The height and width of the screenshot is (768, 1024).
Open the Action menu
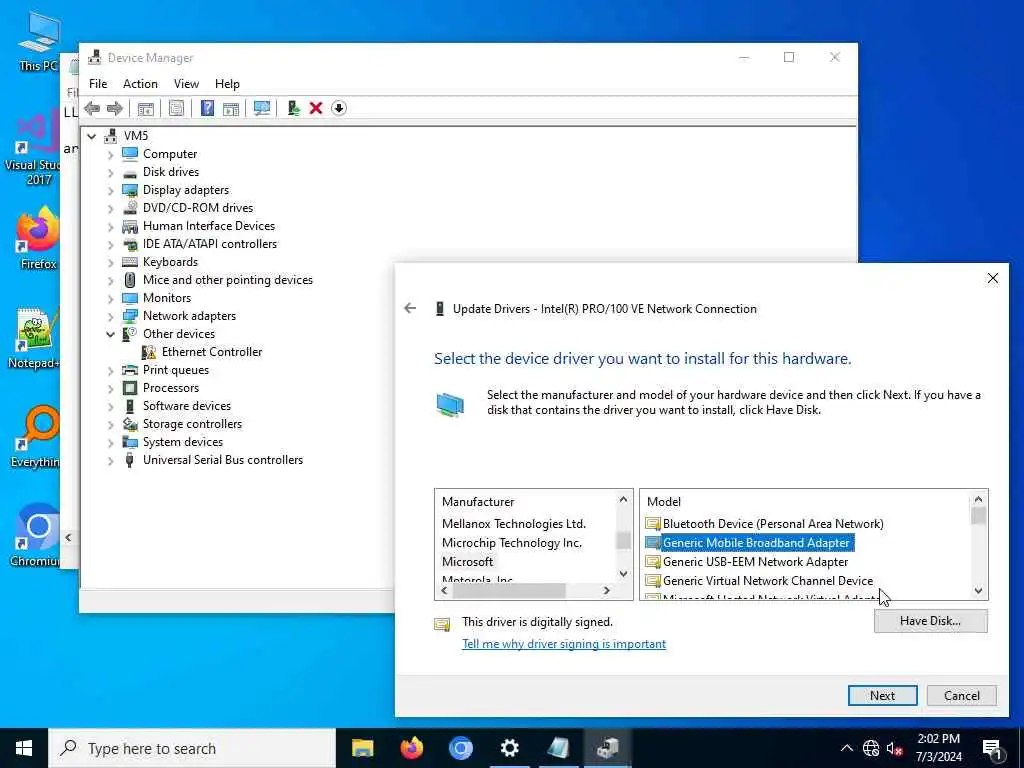(x=140, y=84)
